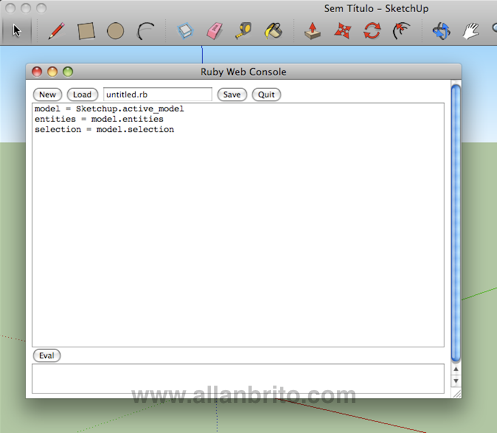Select the Arc tool
Viewport: 497px width, 433px height.
146,31
